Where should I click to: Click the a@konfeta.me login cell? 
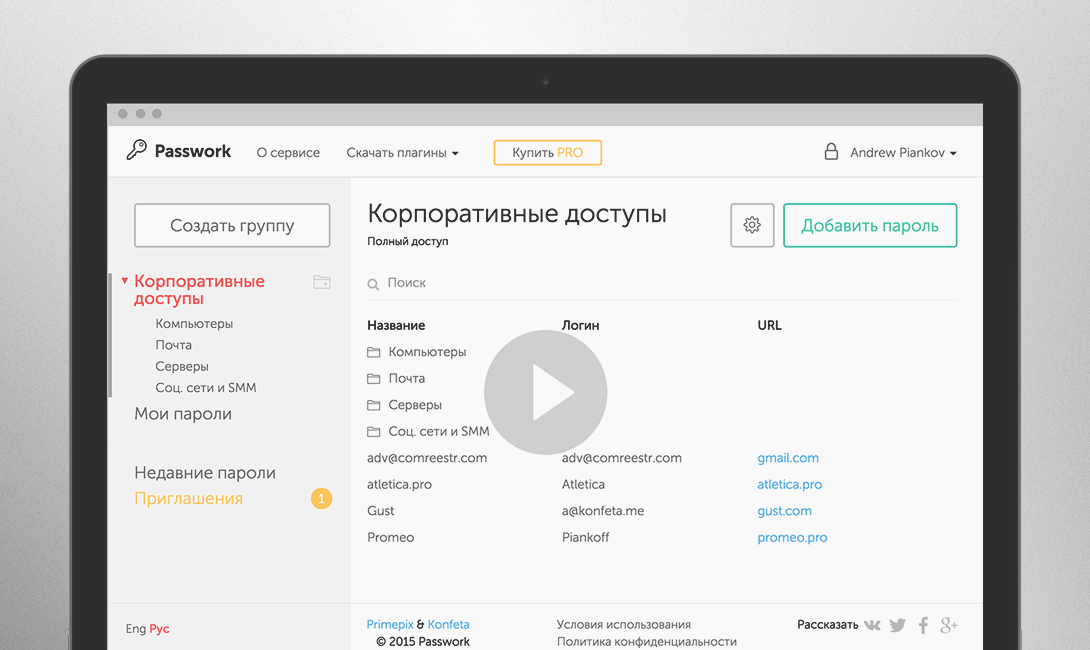[603, 511]
